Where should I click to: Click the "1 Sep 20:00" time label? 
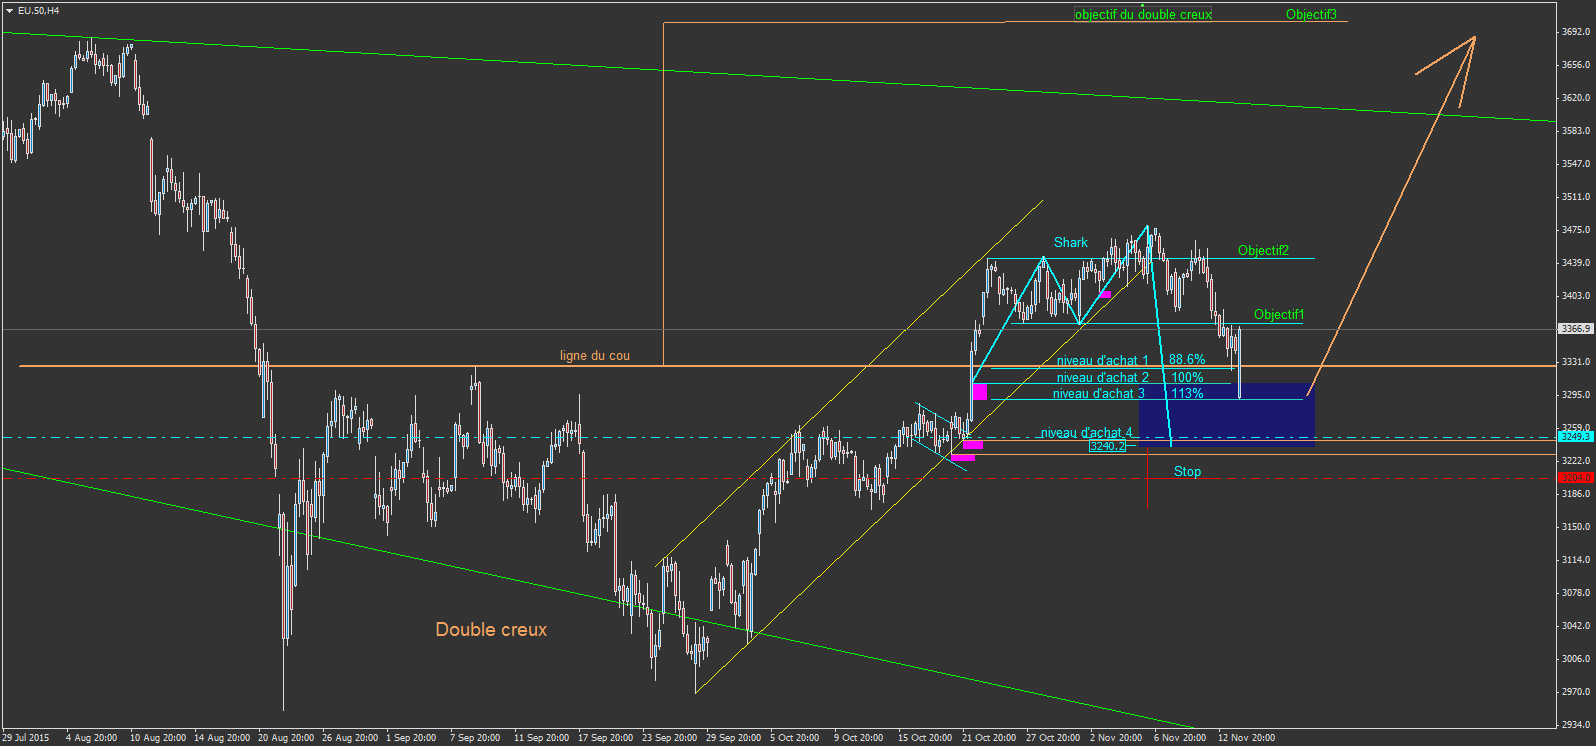412,738
